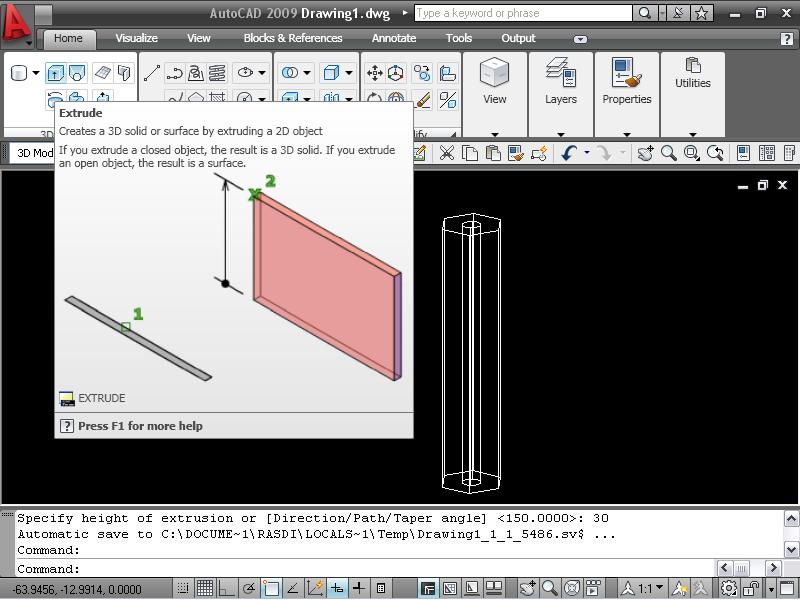Viewport: 800px width, 600px height.
Task: Minimize the ribbon with the arrow button
Action: 580,39
